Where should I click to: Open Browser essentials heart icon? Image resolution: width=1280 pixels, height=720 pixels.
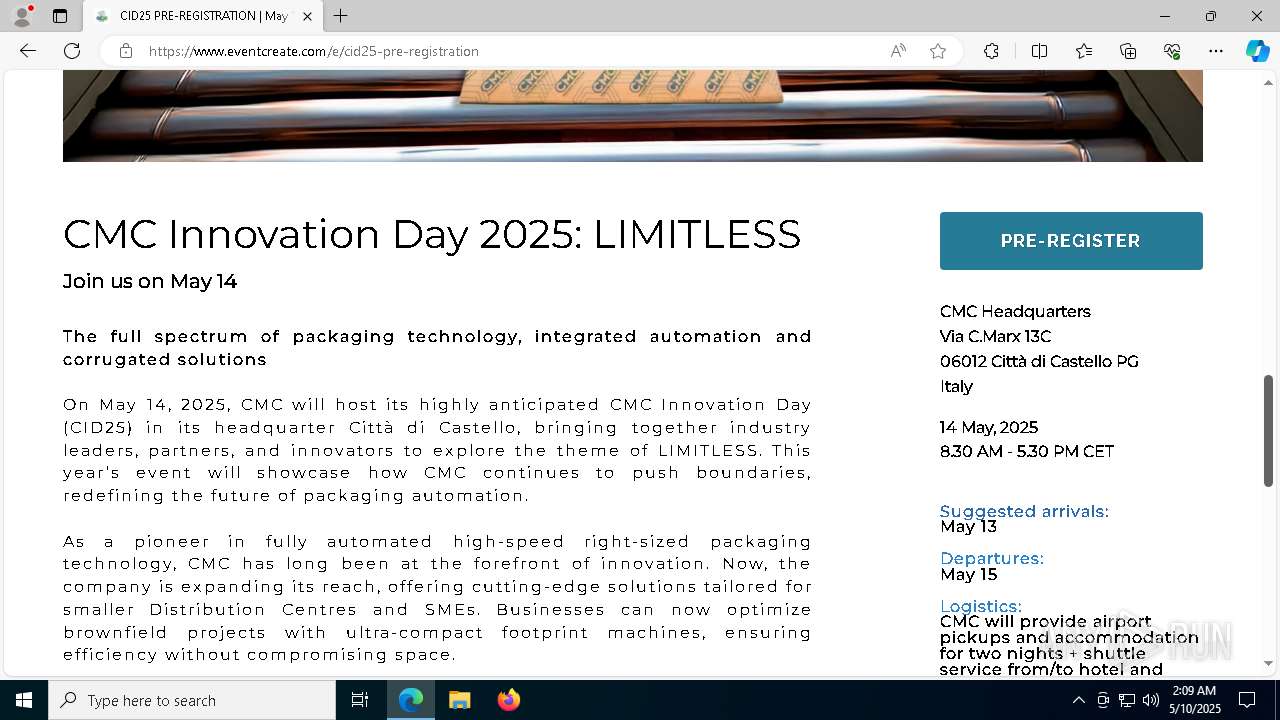pos(1172,51)
